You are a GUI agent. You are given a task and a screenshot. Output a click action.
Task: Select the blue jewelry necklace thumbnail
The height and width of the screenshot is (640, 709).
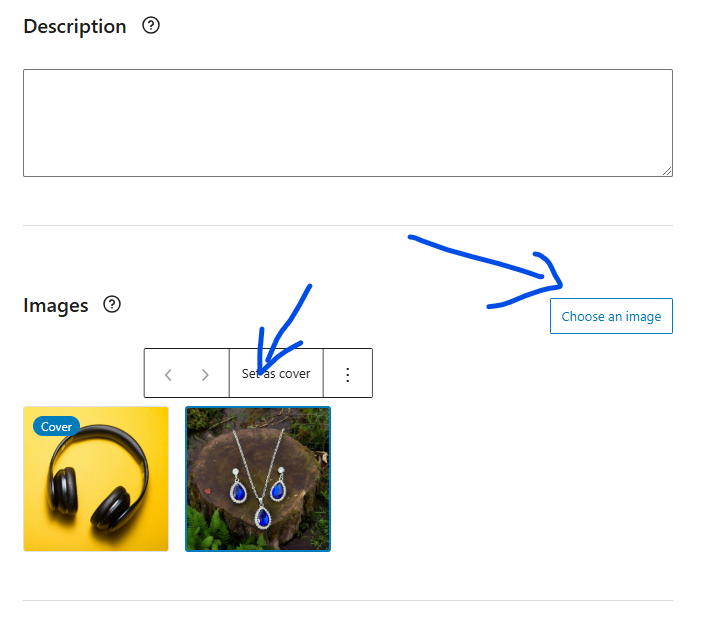258,478
